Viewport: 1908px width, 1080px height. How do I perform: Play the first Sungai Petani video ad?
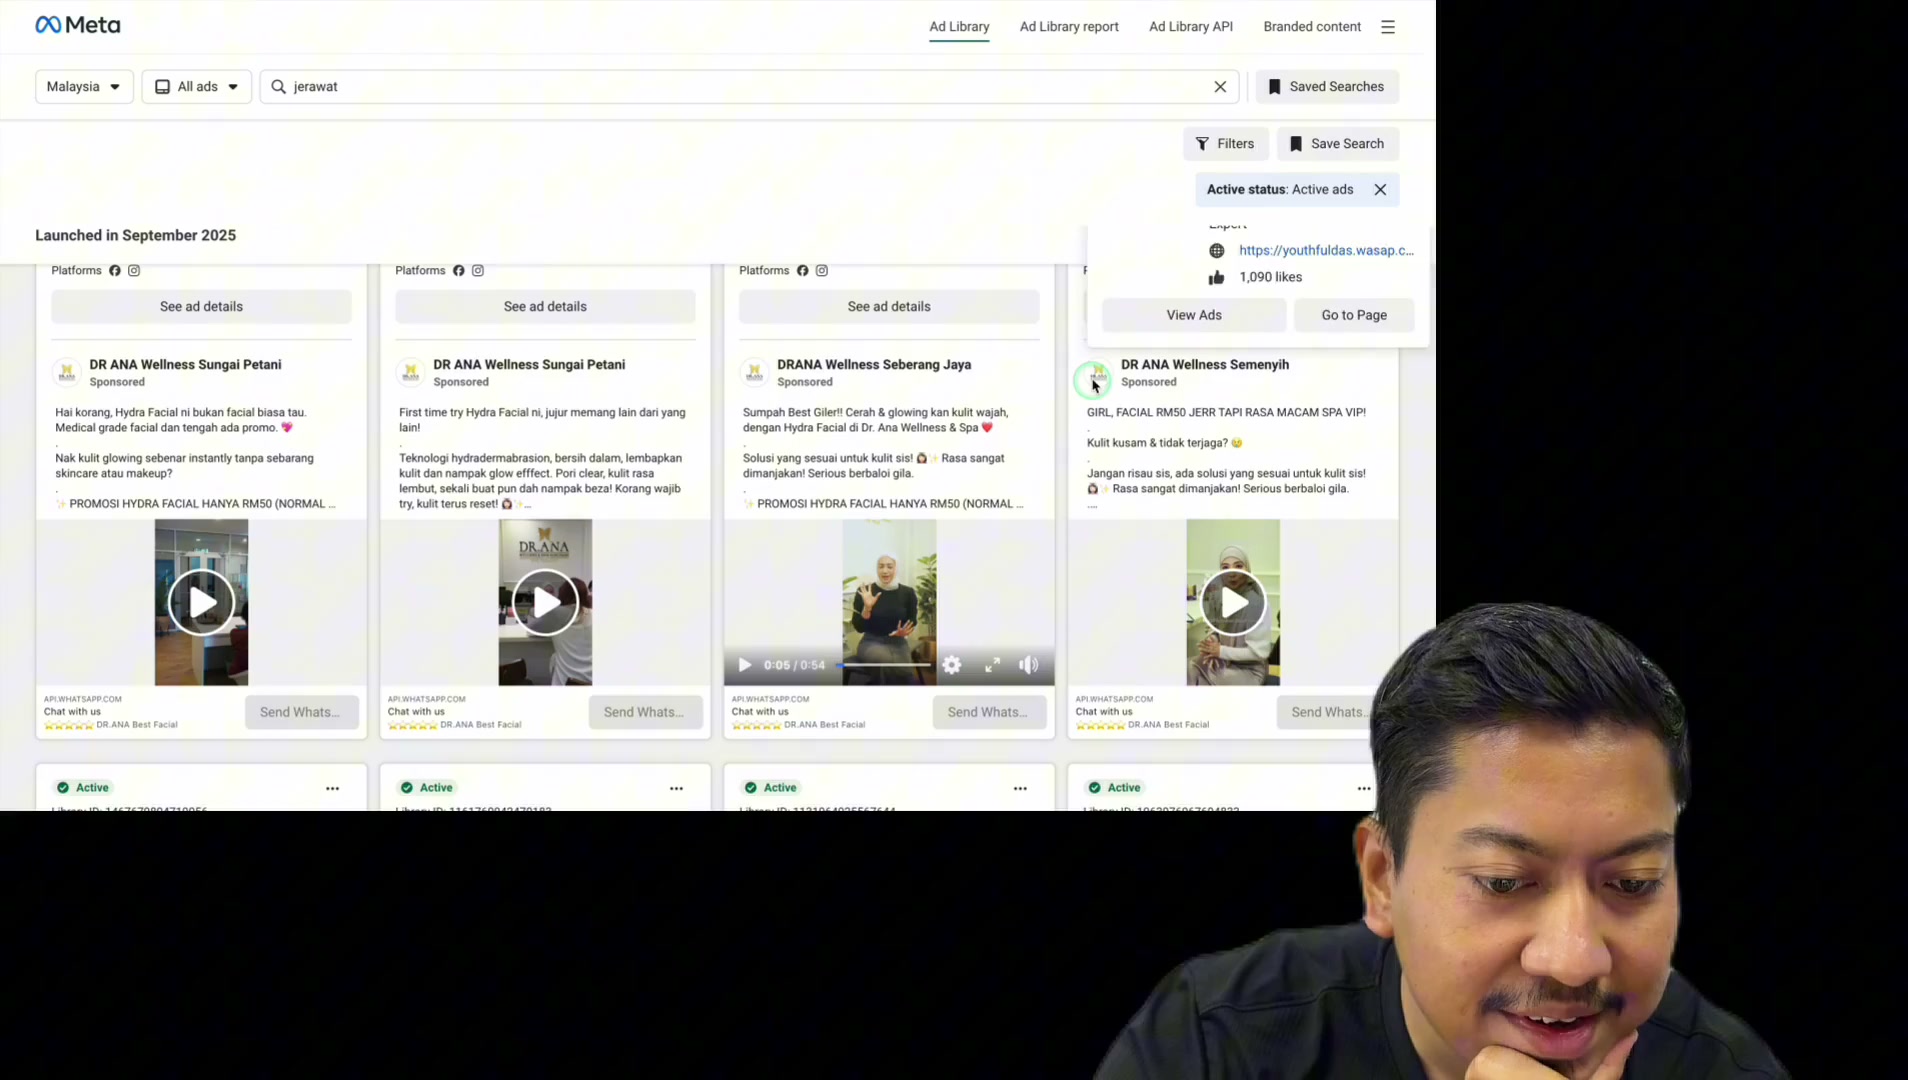(x=201, y=602)
